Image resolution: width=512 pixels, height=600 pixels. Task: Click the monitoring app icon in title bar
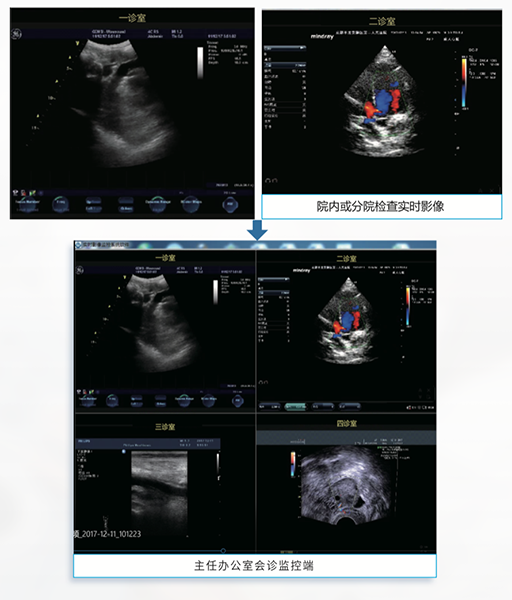[79, 245]
